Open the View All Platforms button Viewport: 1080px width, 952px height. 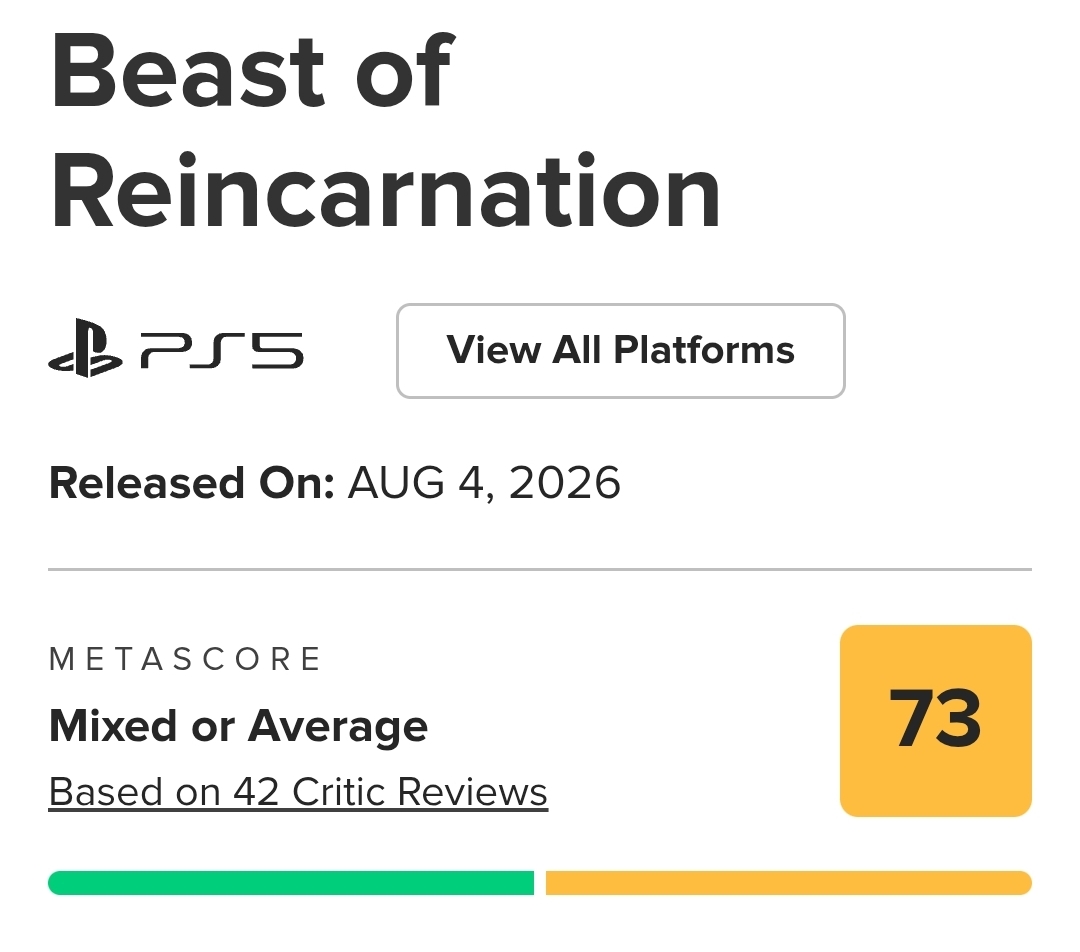(x=621, y=351)
